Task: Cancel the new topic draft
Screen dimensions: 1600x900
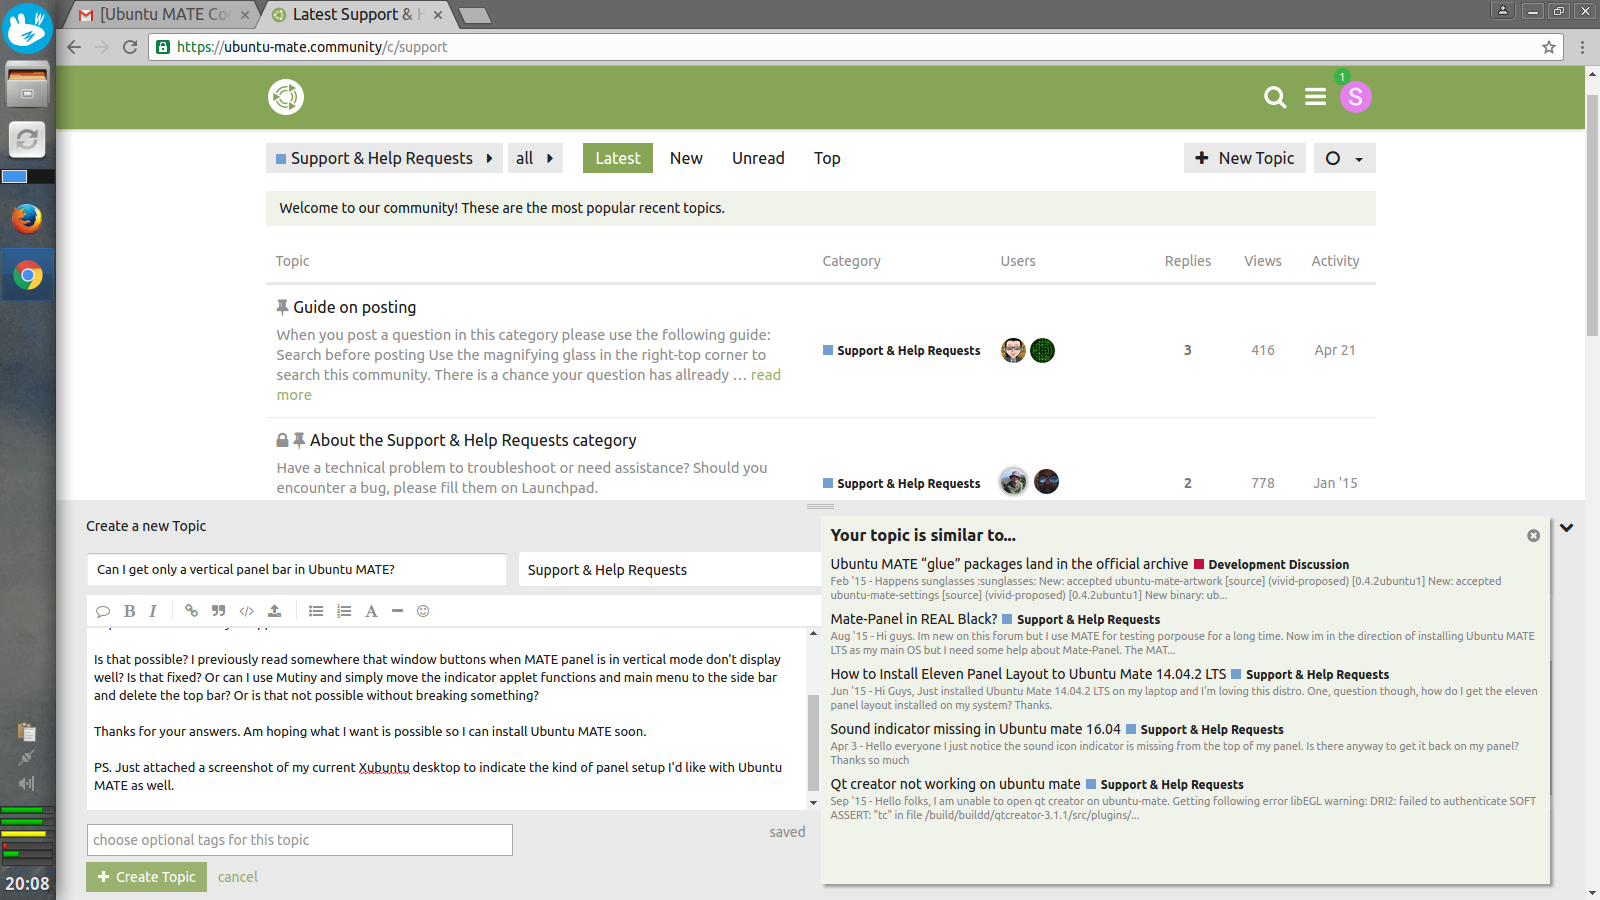Action: click(x=238, y=877)
